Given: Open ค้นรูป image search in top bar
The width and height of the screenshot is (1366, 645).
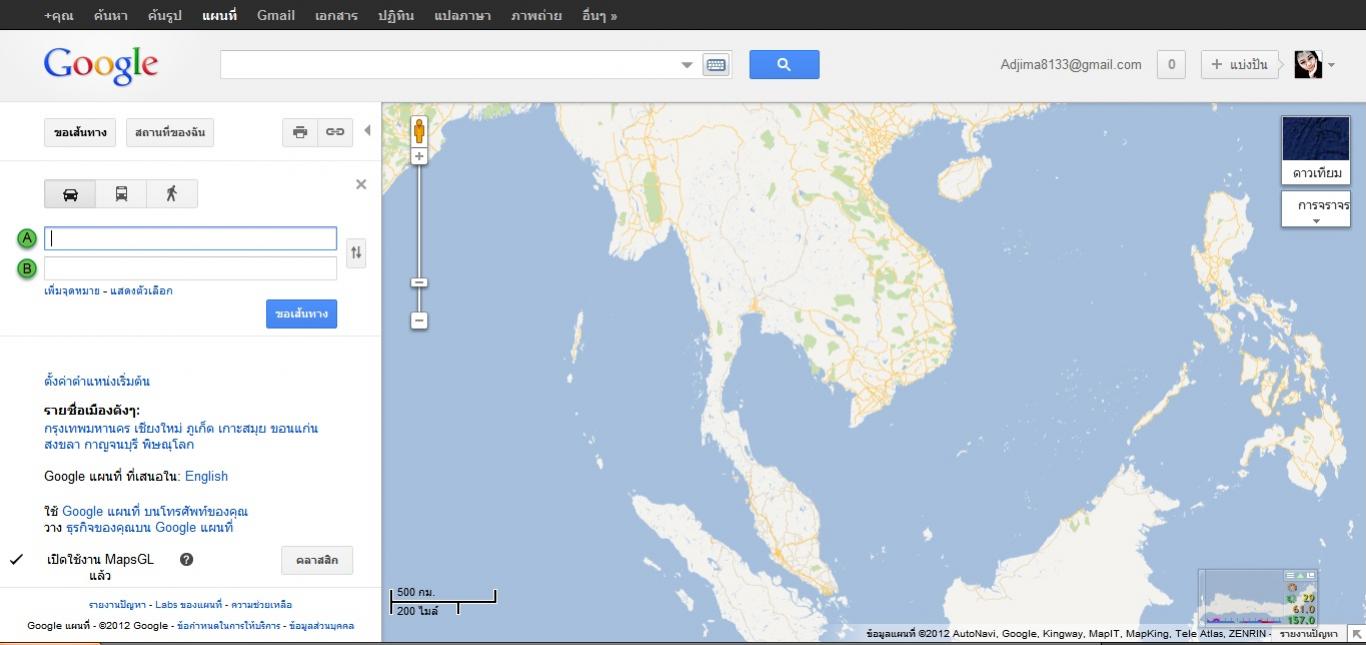Looking at the screenshot, I should tap(165, 15).
